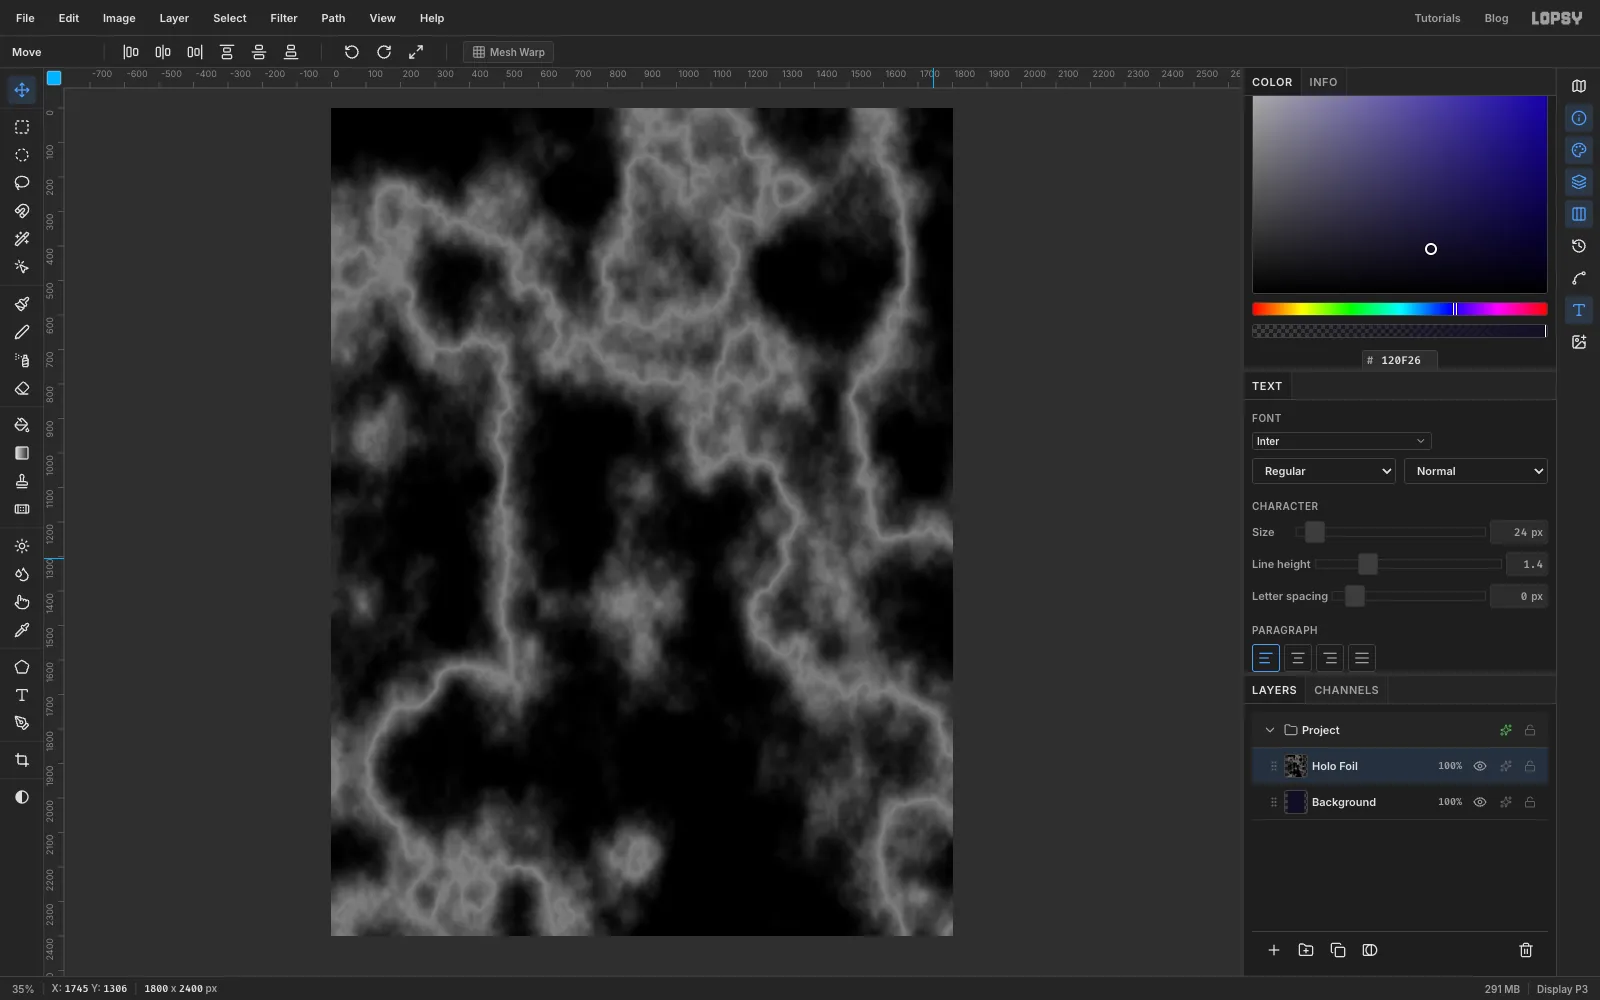Add a new layer with plus icon
The width and height of the screenshot is (1600, 1000).
point(1274,950)
